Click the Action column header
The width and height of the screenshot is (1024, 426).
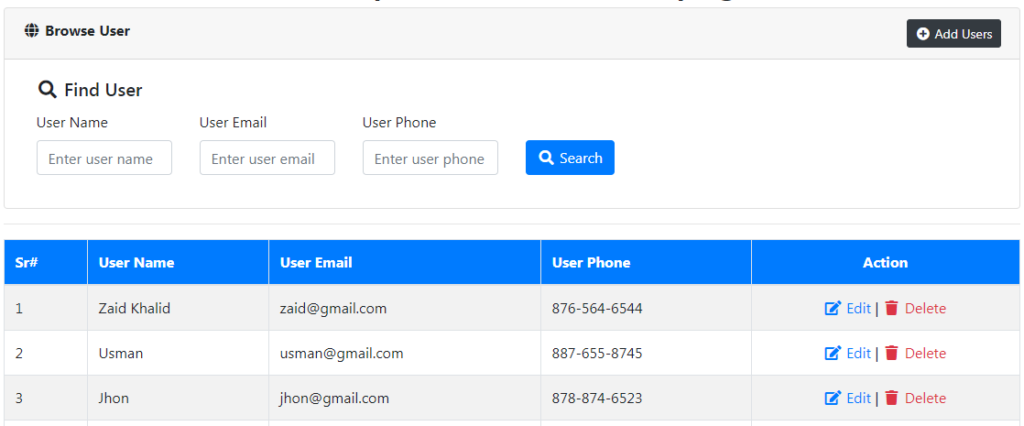[x=886, y=262]
